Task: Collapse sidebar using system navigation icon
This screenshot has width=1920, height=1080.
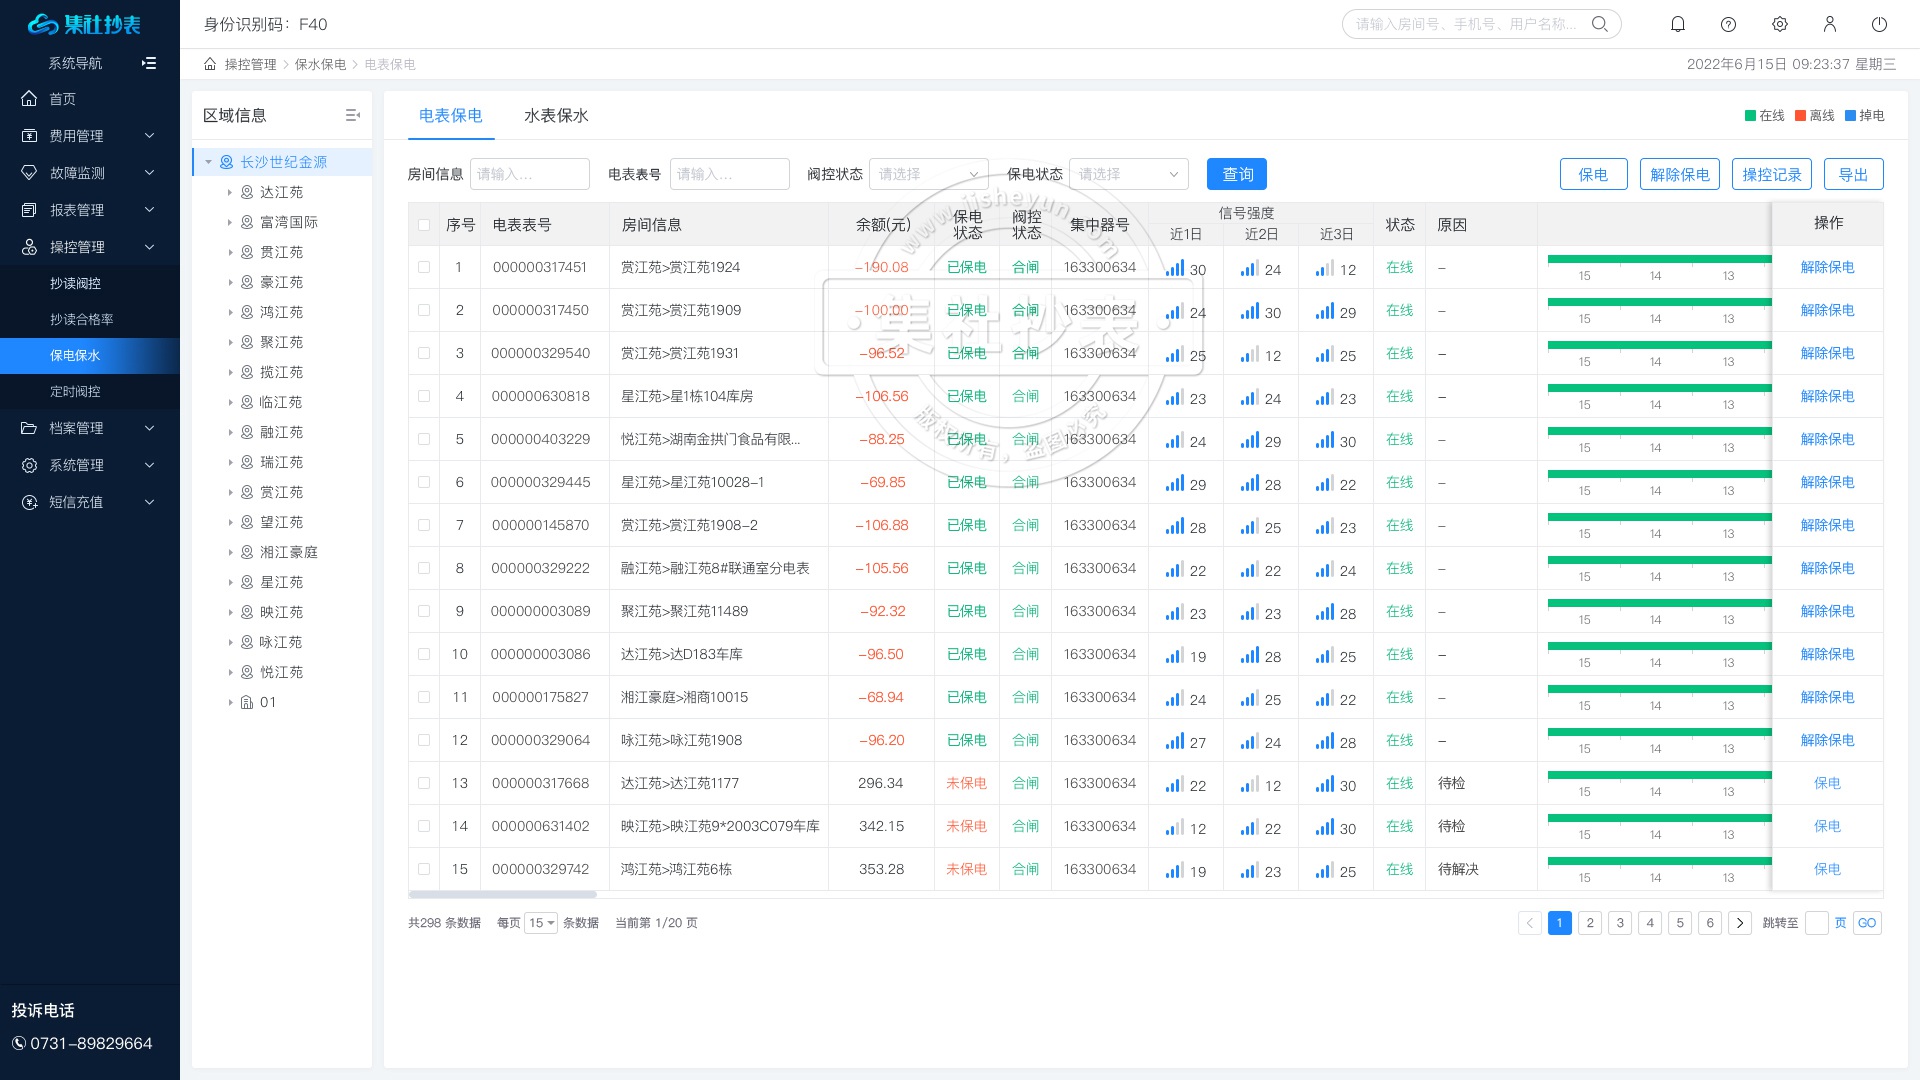Action: (149, 63)
